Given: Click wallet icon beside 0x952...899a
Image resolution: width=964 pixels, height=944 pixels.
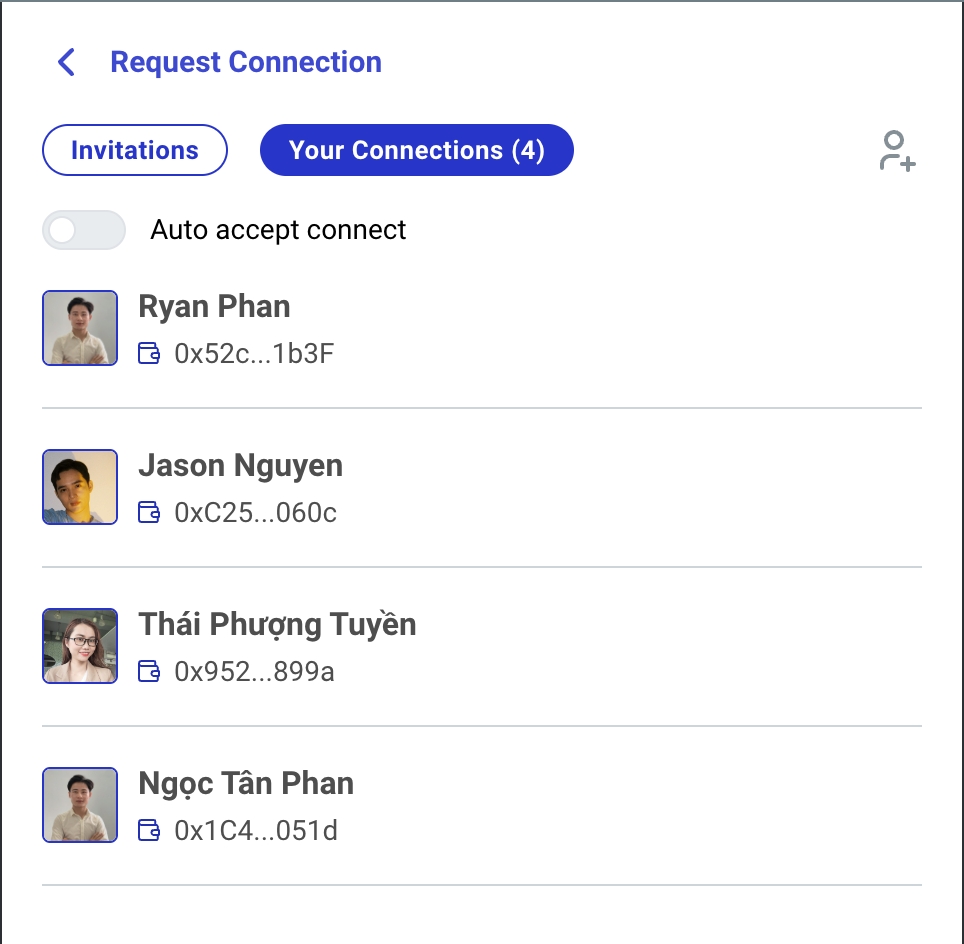Looking at the screenshot, I should pos(149,671).
